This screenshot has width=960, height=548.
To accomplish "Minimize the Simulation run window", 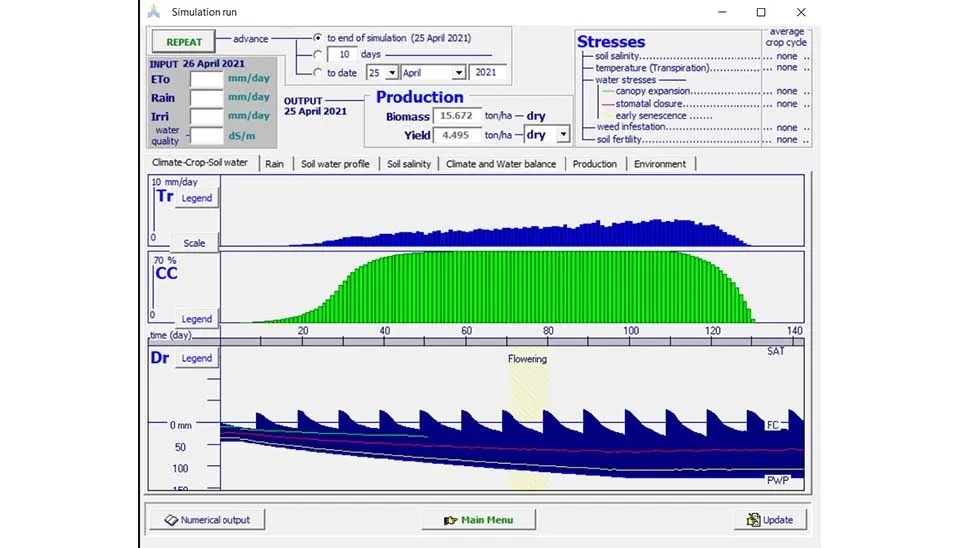I will click(721, 12).
